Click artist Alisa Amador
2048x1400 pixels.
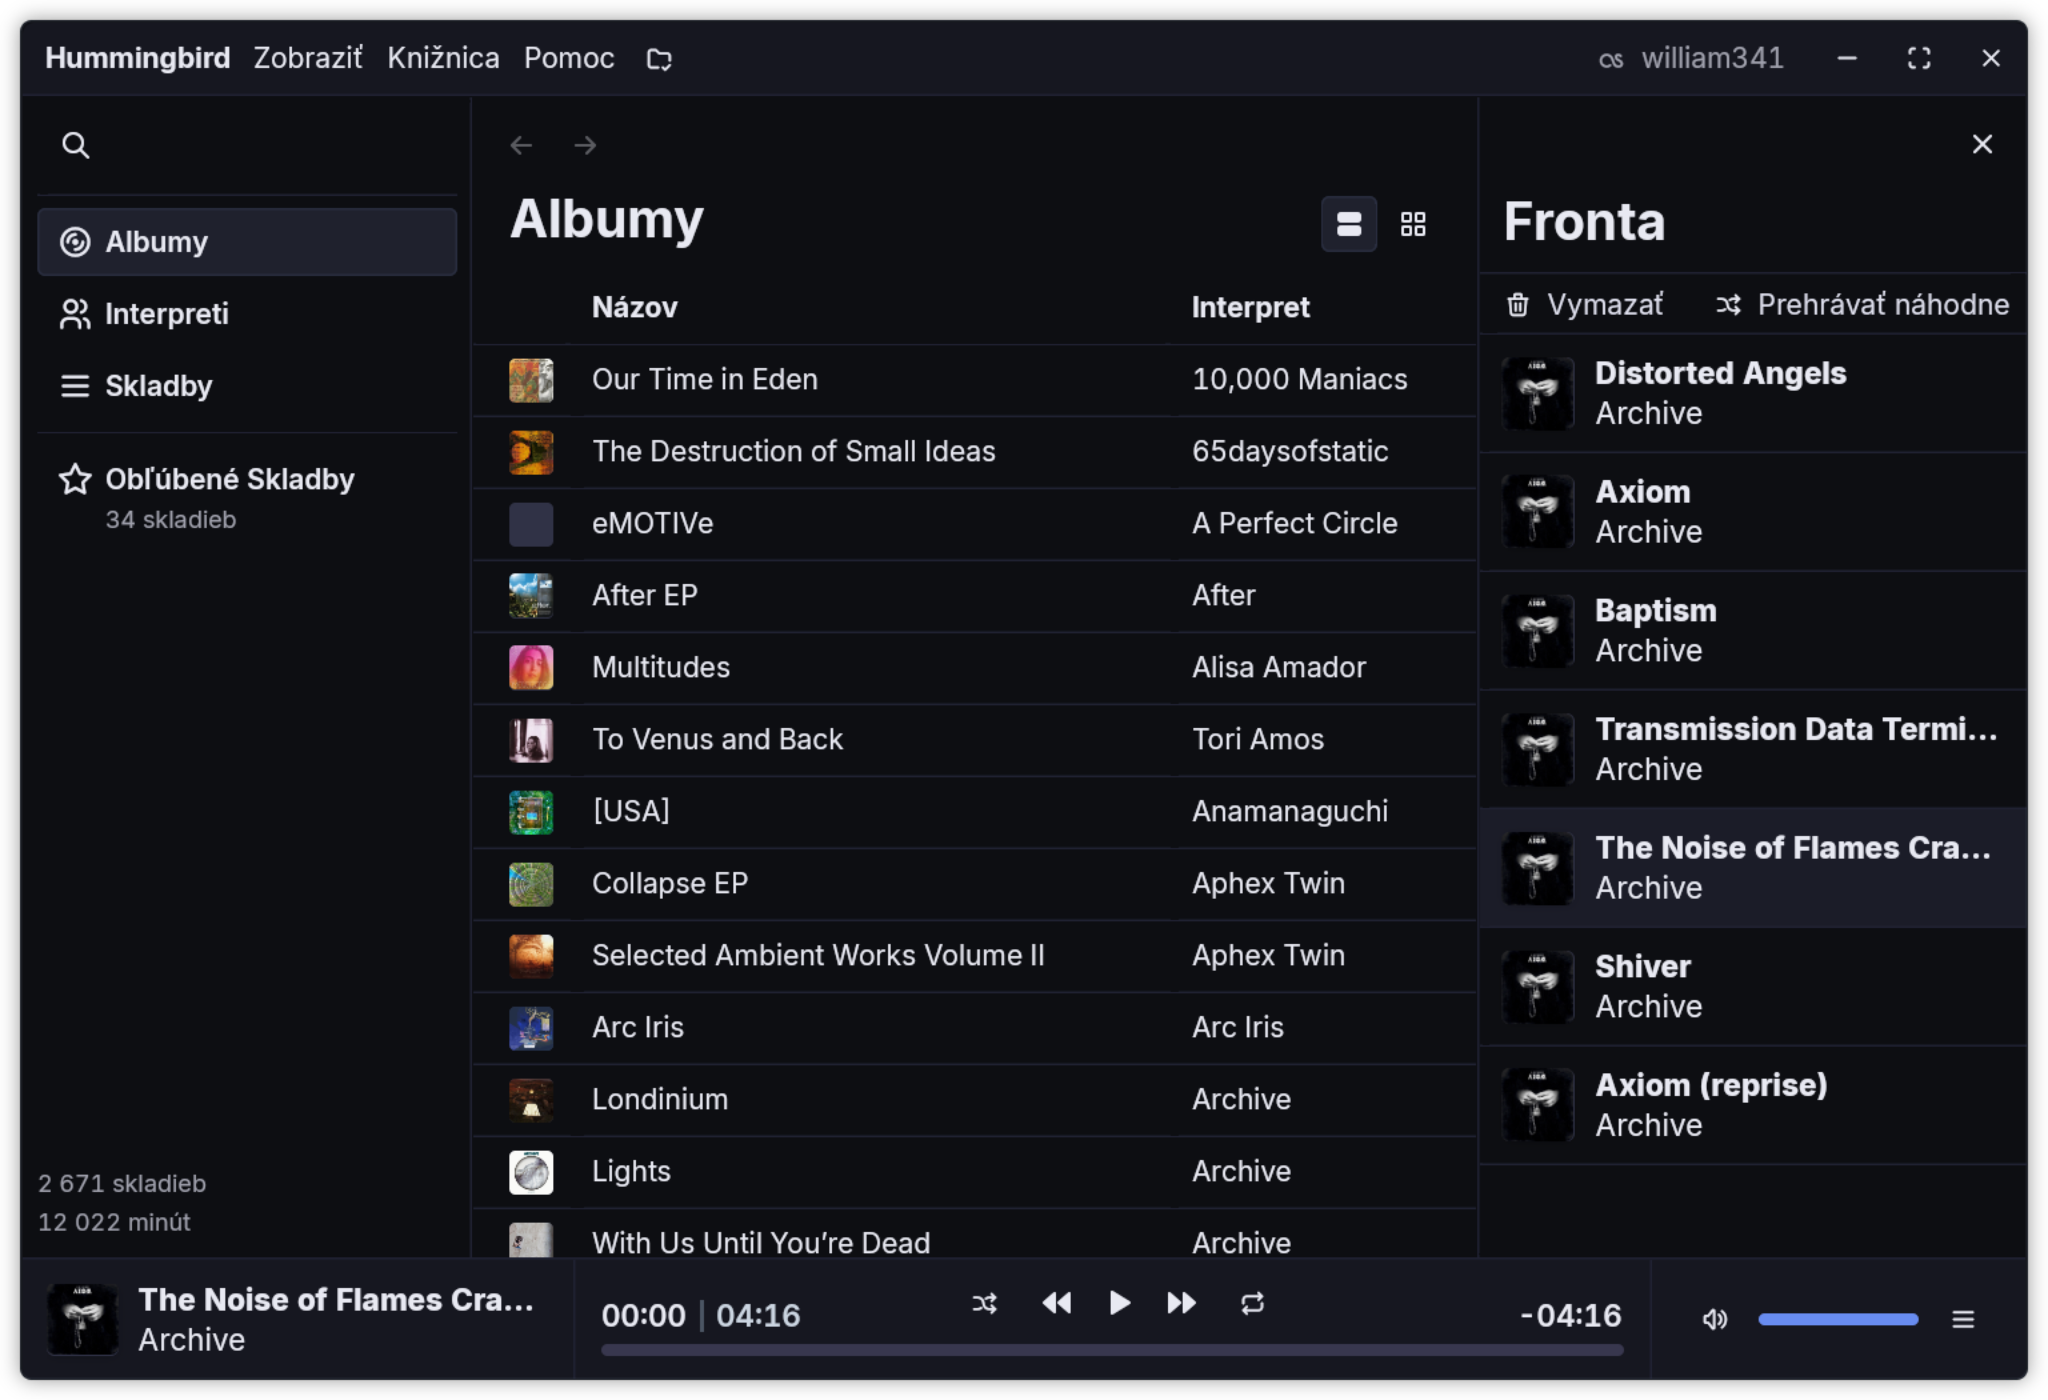pos(1279,667)
